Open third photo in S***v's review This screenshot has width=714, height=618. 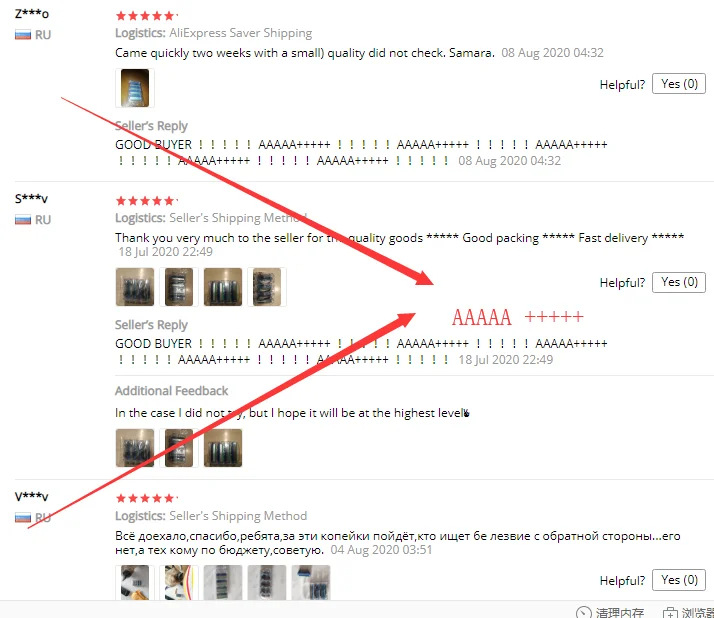[x=223, y=286]
